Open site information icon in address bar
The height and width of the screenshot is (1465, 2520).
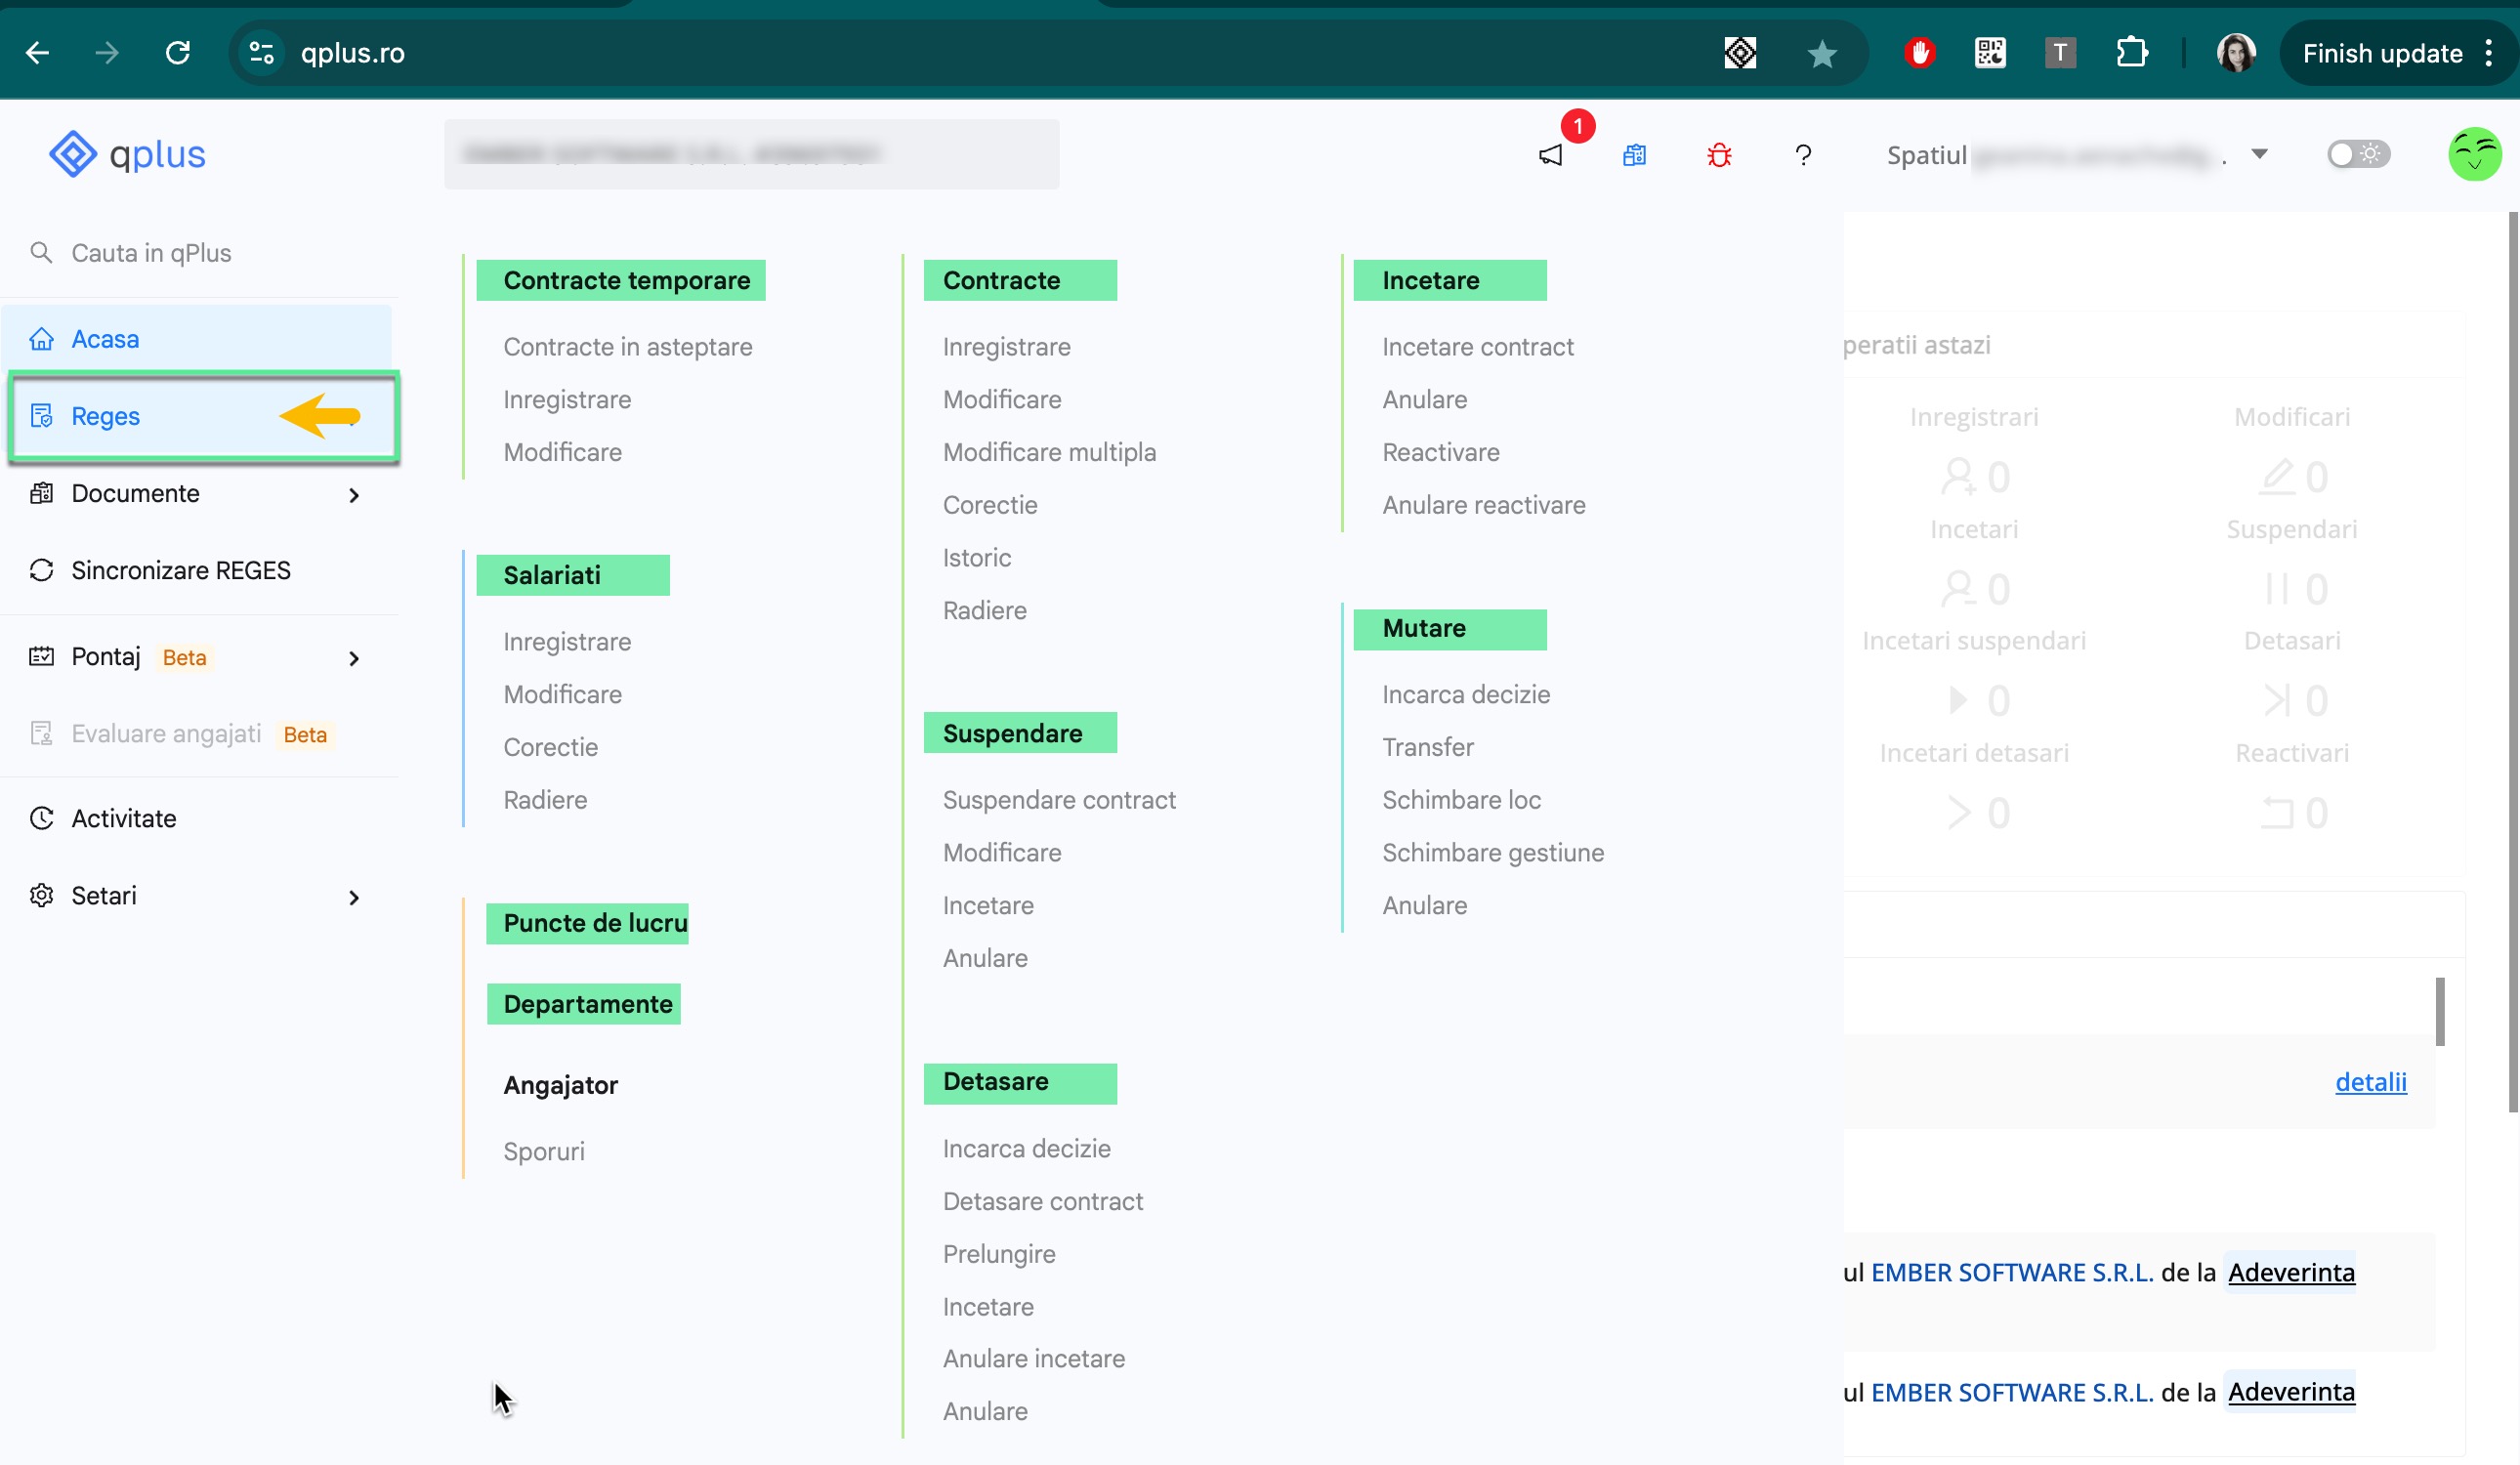tap(262, 52)
